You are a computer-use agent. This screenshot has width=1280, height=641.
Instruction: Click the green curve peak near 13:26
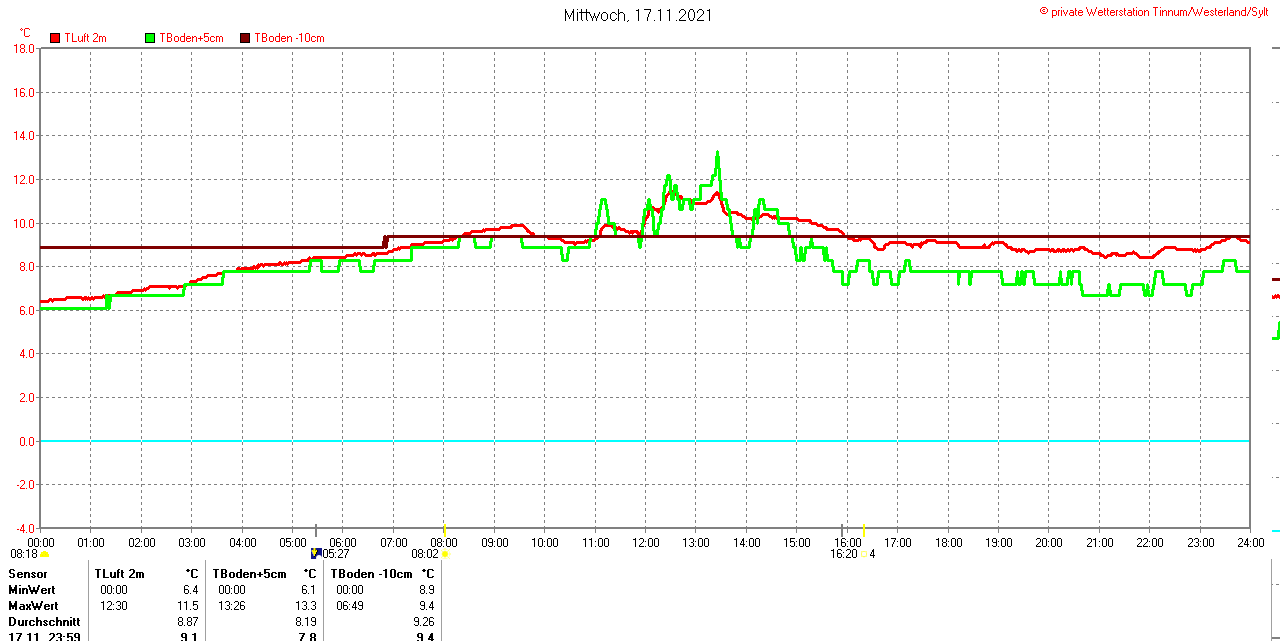[x=717, y=153]
